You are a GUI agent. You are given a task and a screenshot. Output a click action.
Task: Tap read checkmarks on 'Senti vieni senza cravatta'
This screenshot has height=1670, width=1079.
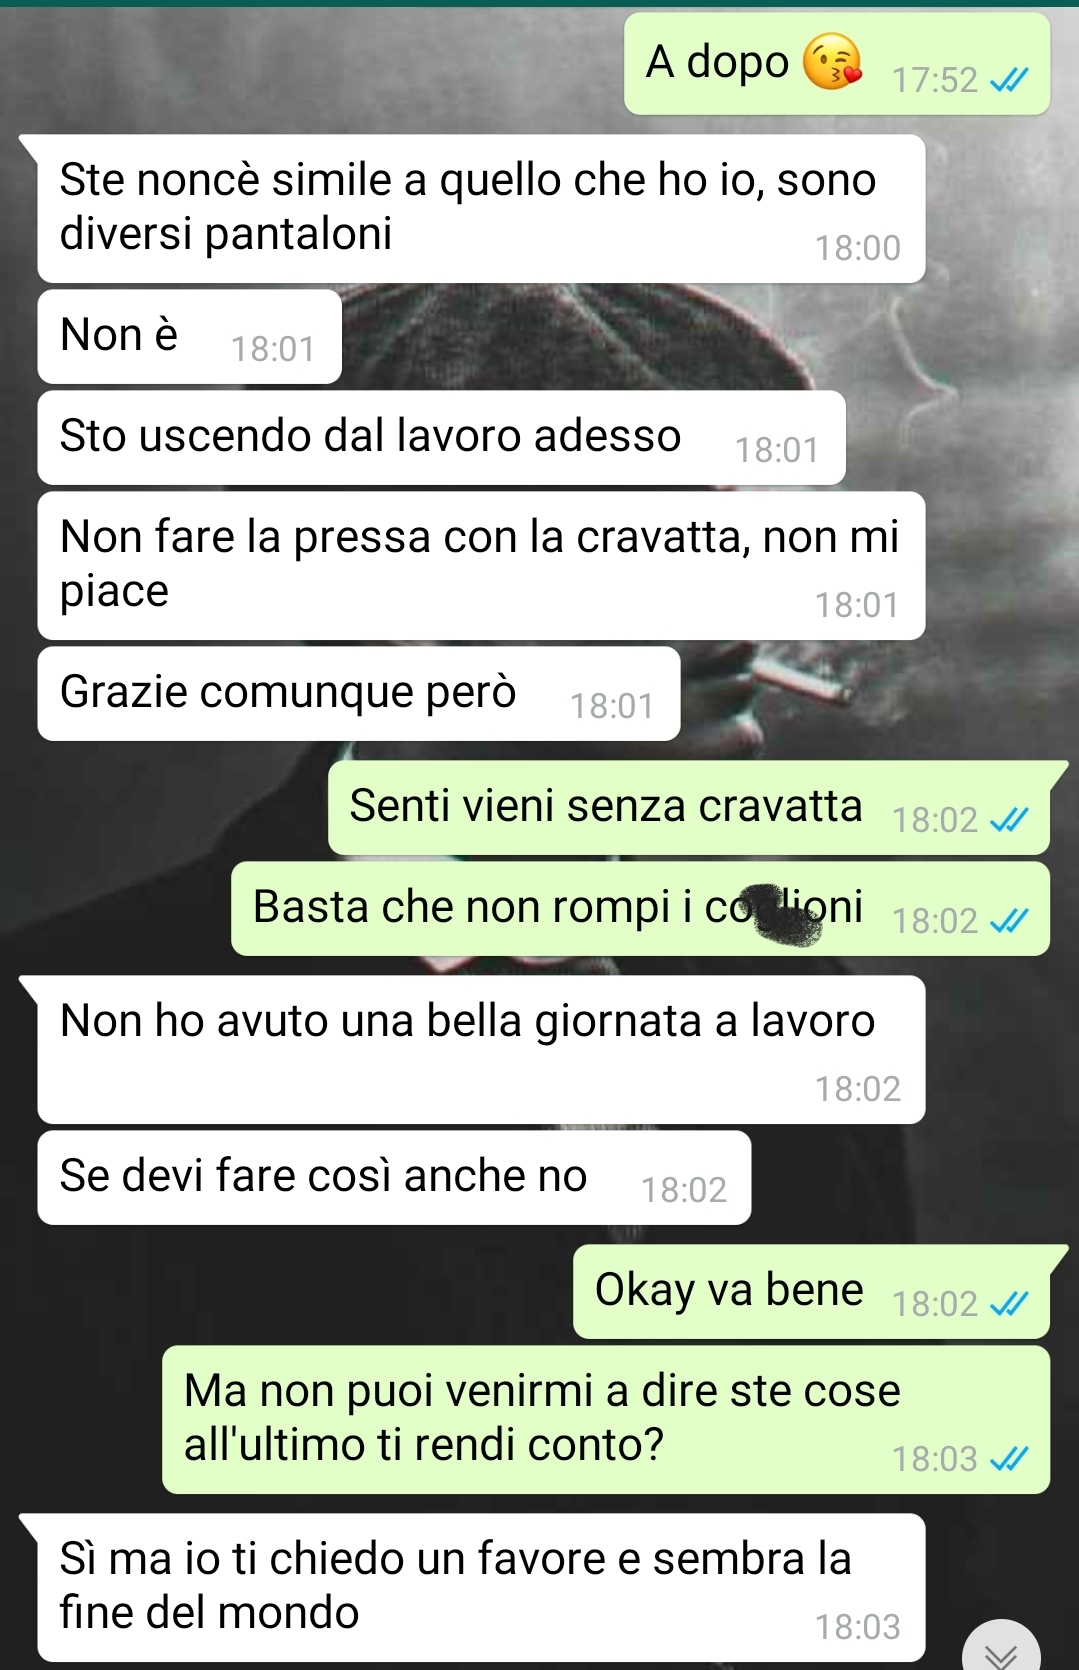point(1008,820)
